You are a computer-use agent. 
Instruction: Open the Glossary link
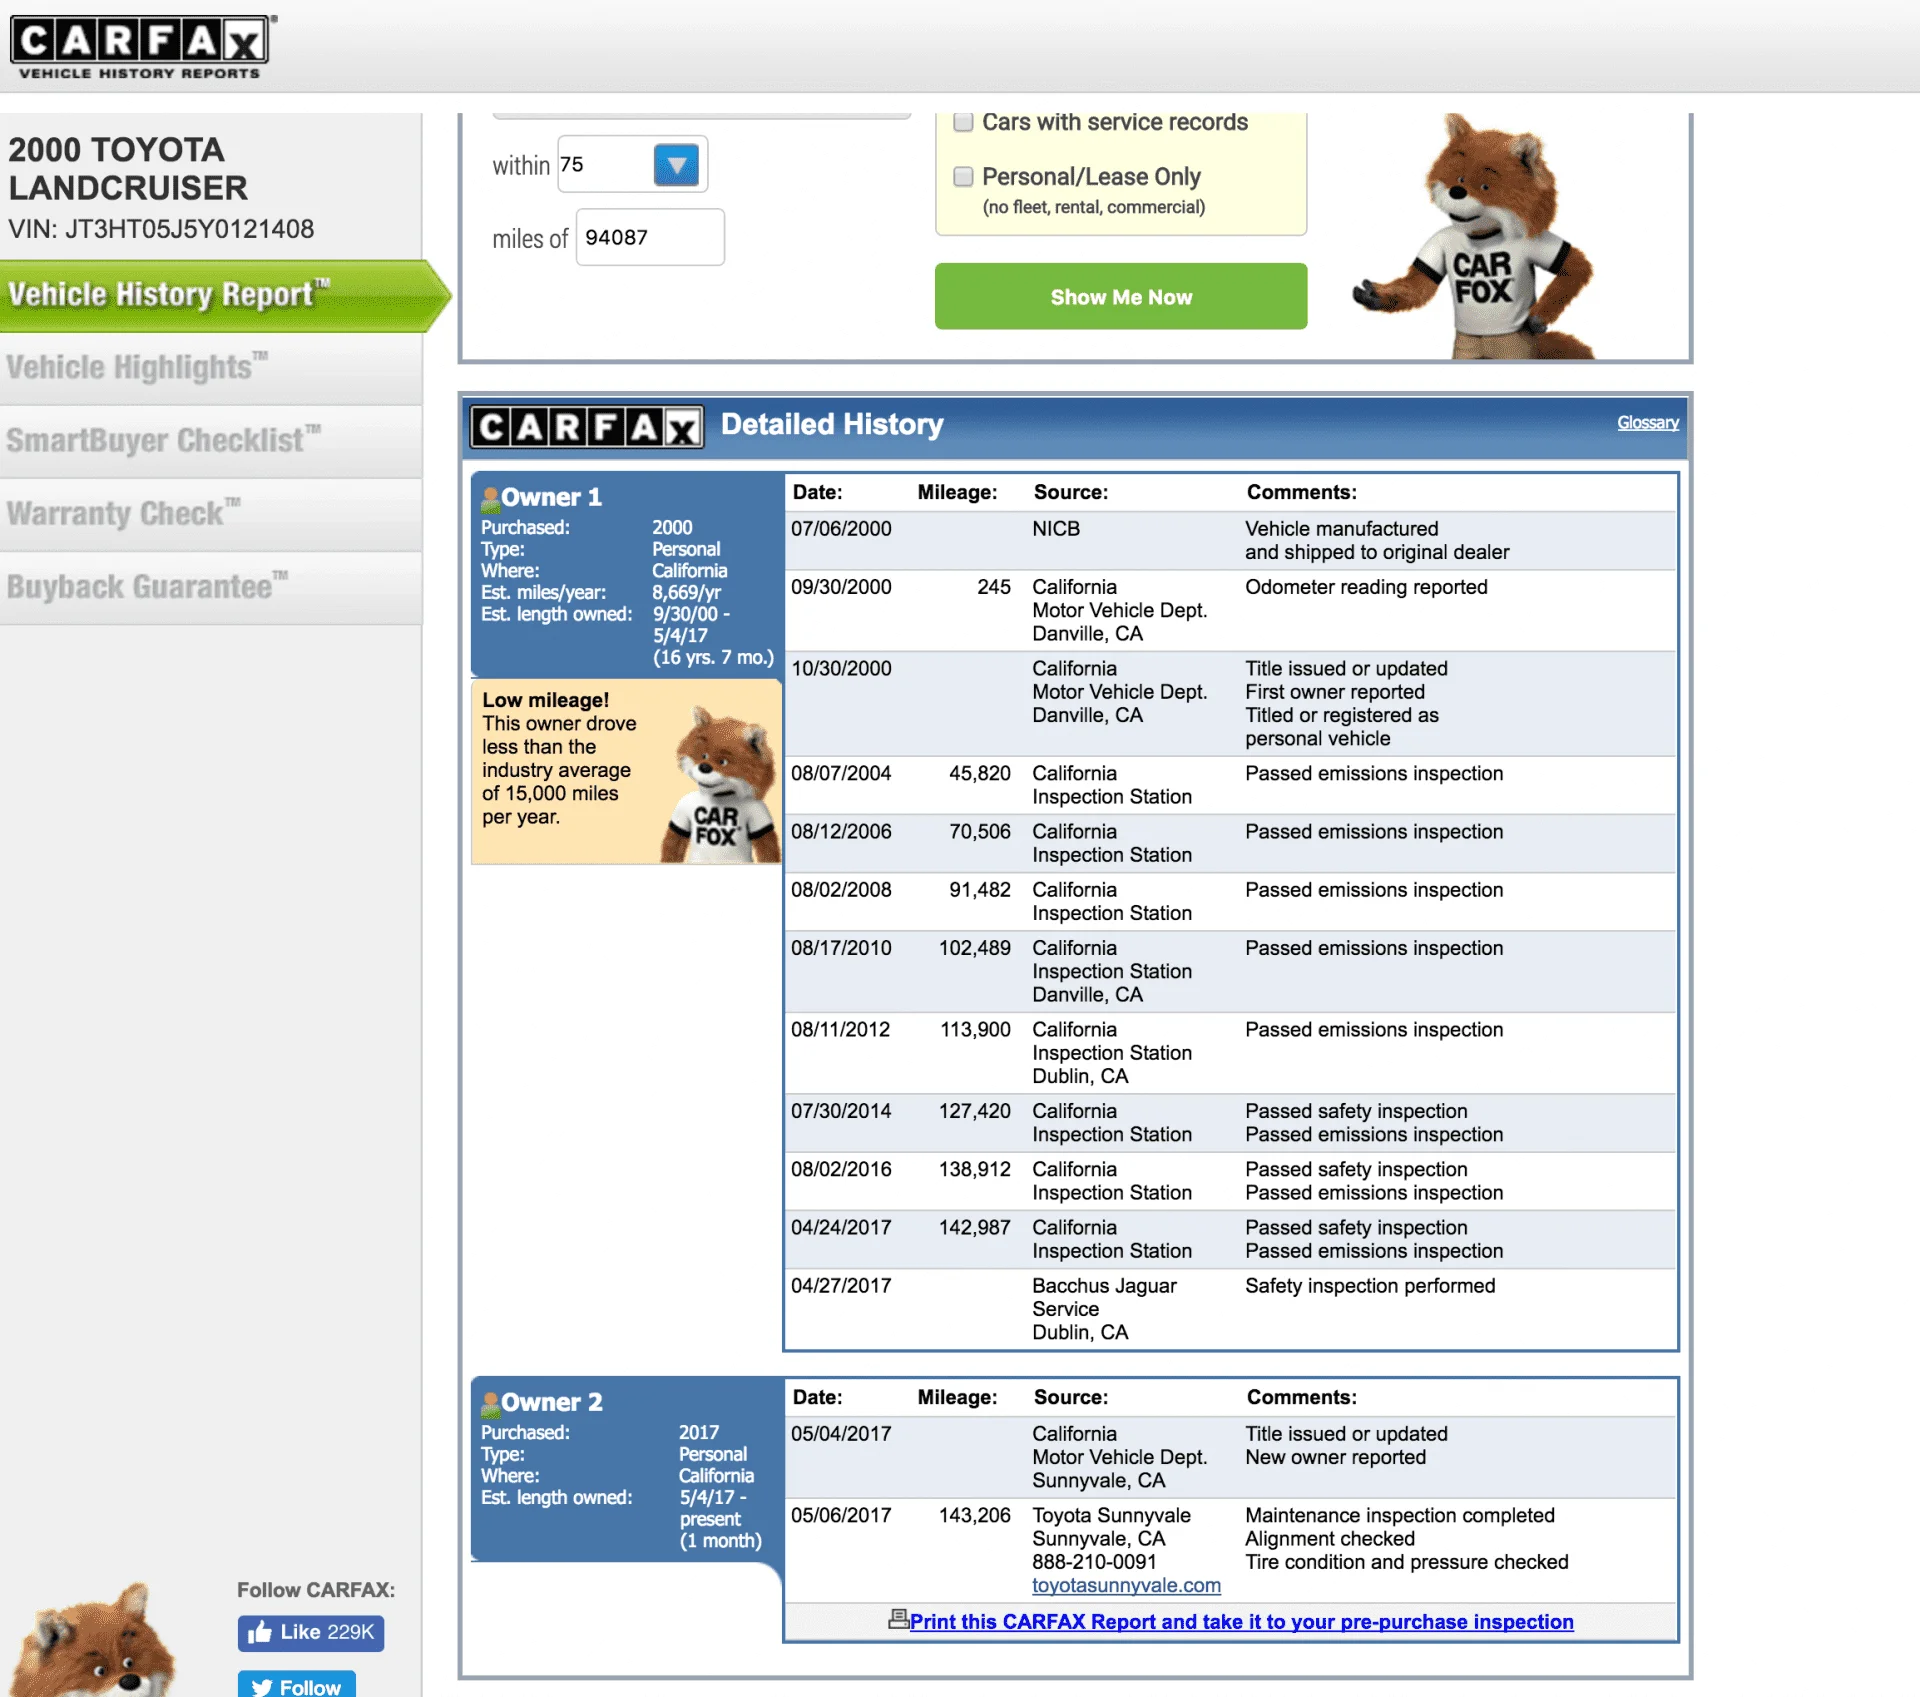point(1647,423)
